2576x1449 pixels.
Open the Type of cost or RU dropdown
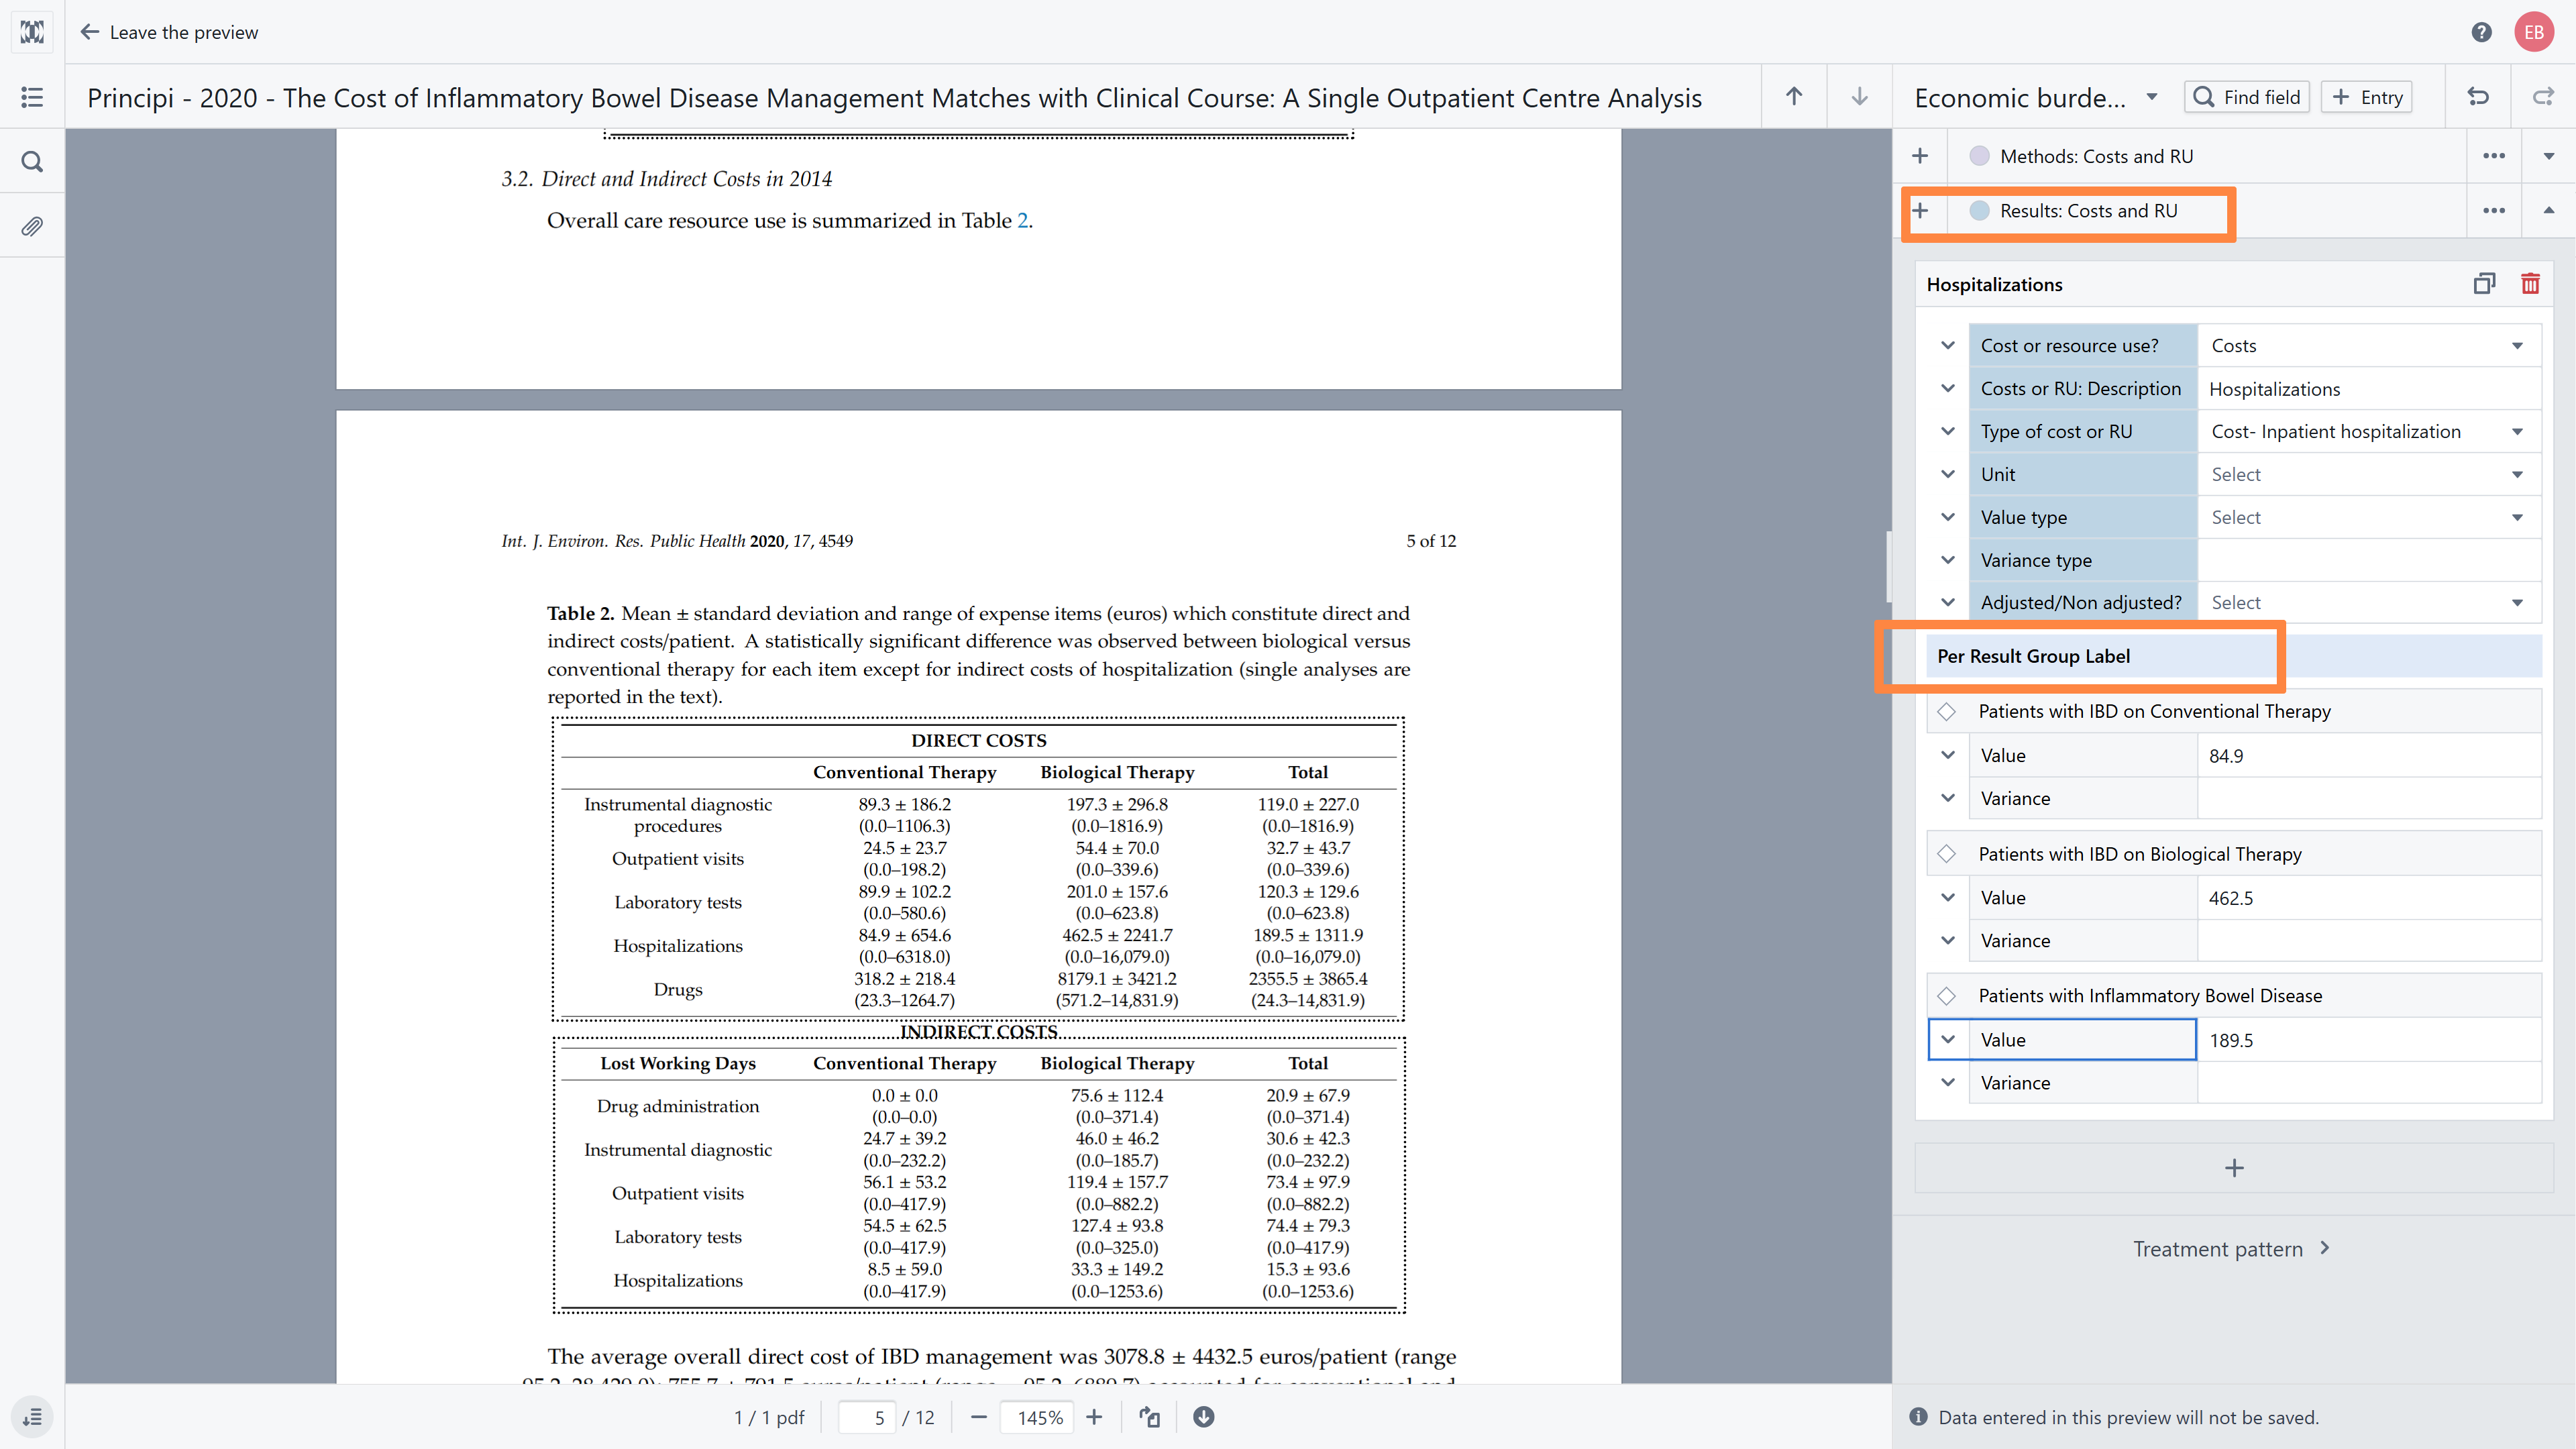click(x=2369, y=432)
